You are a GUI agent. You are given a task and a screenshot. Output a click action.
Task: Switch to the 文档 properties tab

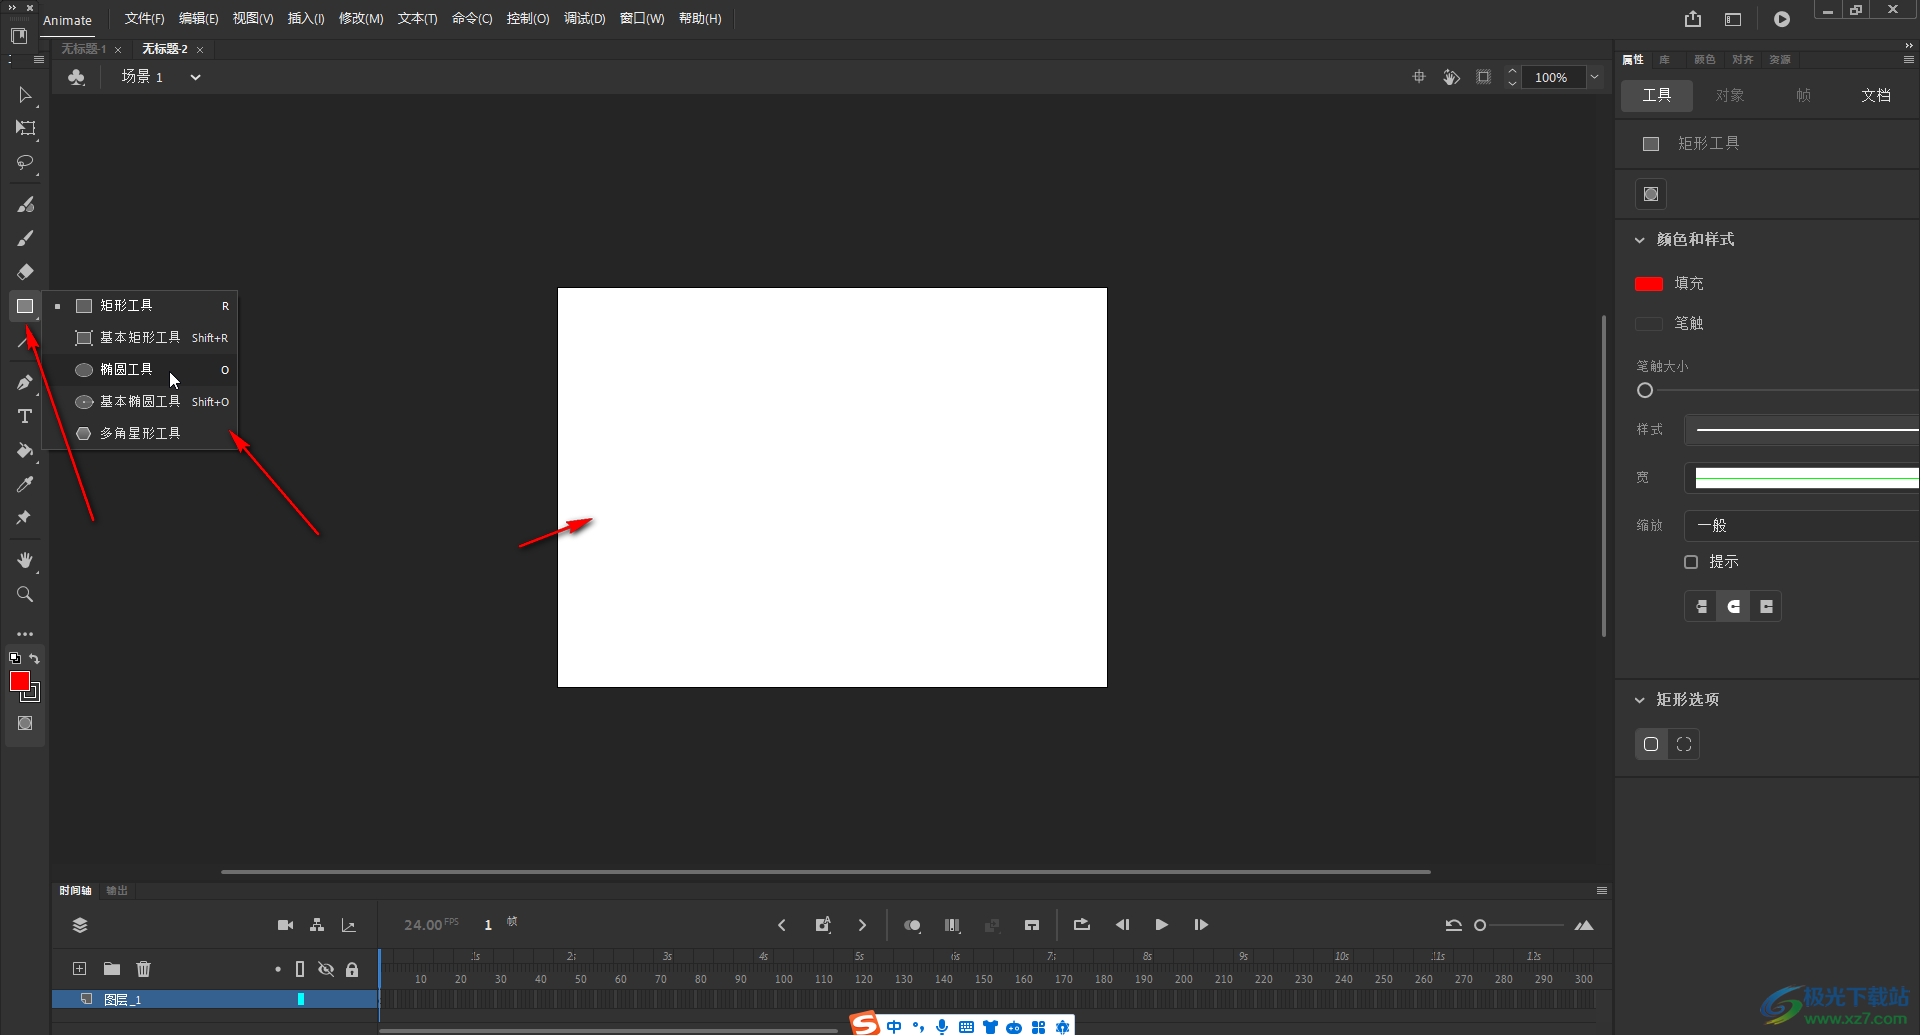pos(1876,95)
